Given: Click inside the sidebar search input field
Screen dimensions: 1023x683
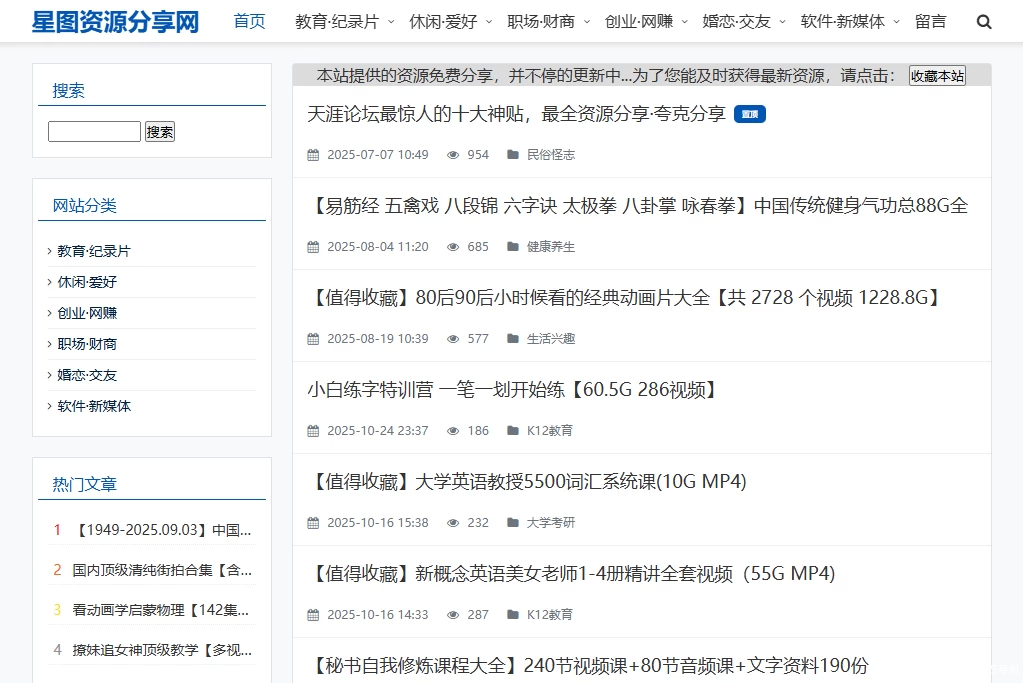Looking at the screenshot, I should click(x=94, y=130).
